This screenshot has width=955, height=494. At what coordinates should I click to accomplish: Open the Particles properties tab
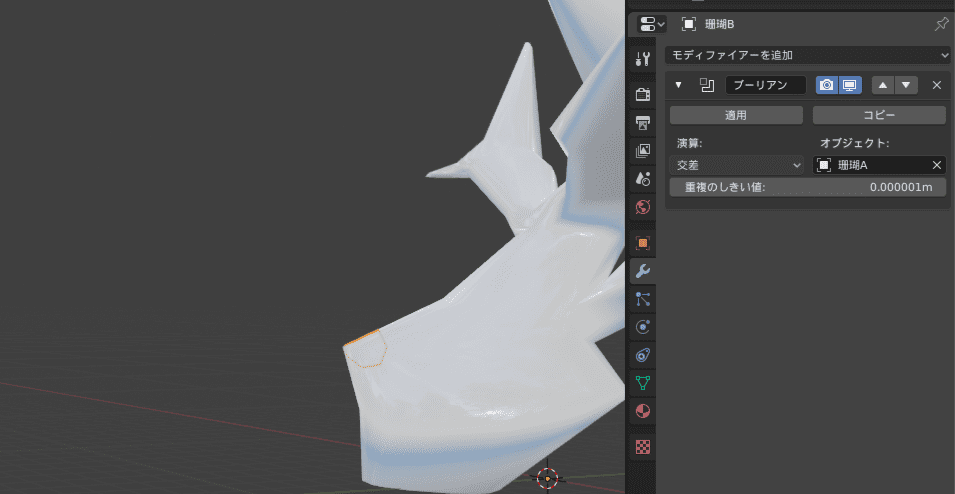(x=643, y=299)
